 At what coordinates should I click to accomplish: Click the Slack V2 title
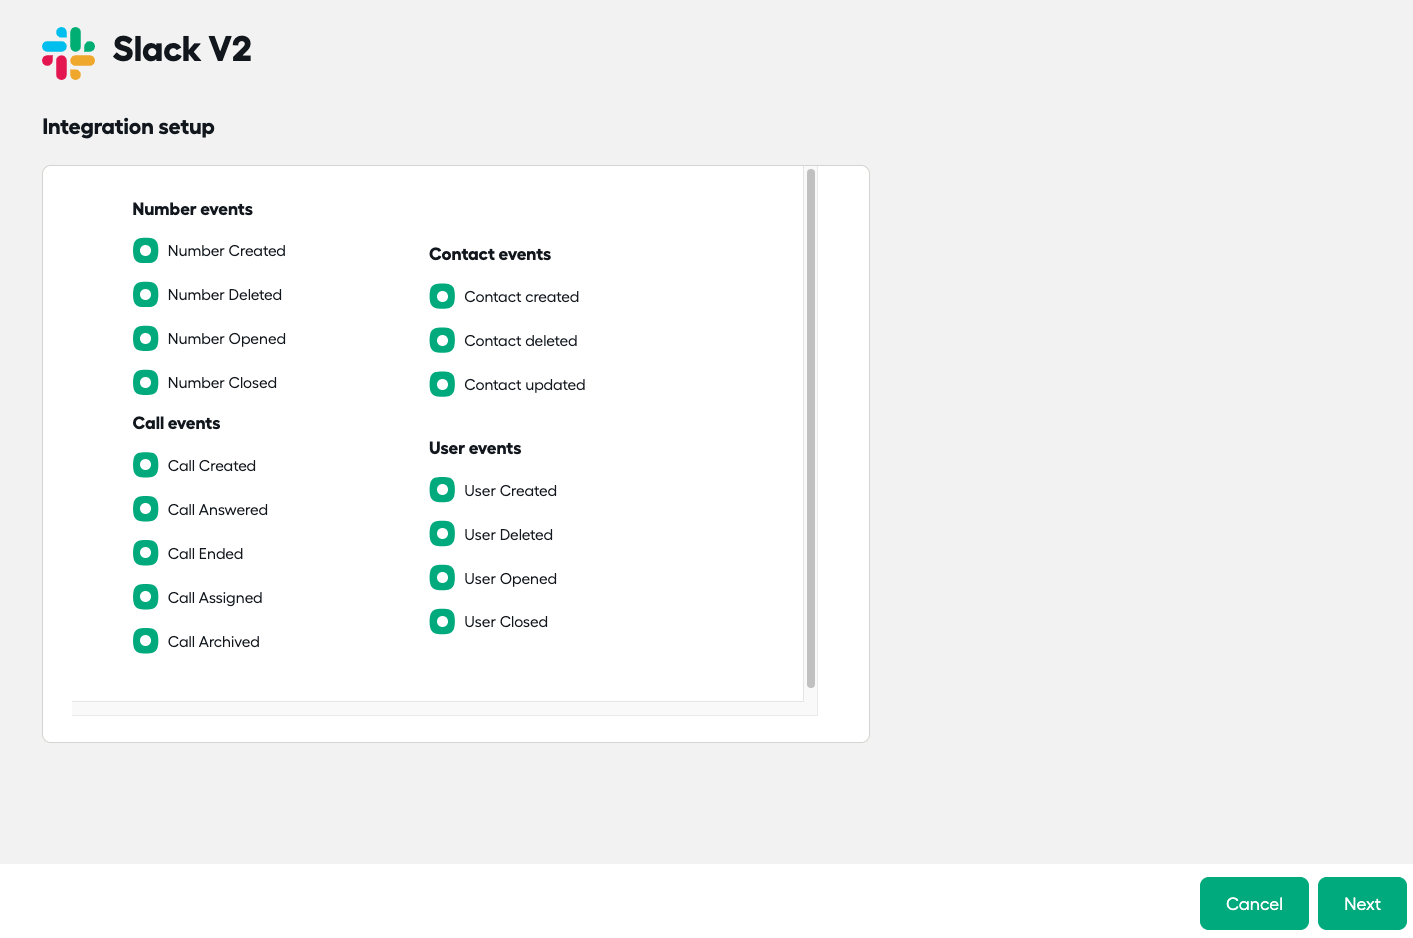tap(182, 49)
